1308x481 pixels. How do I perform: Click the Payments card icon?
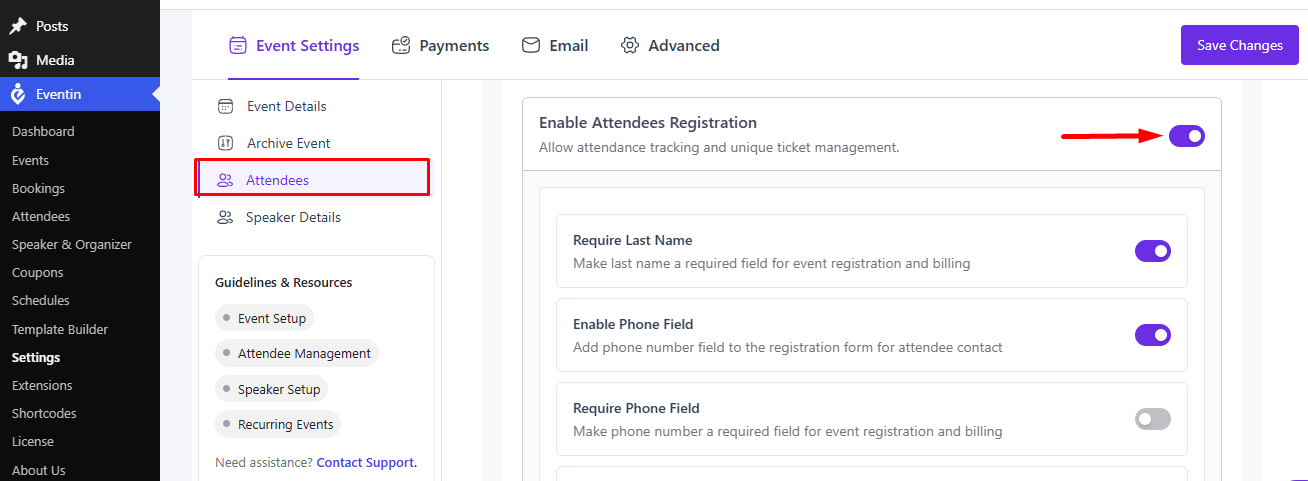pyautogui.click(x=401, y=45)
